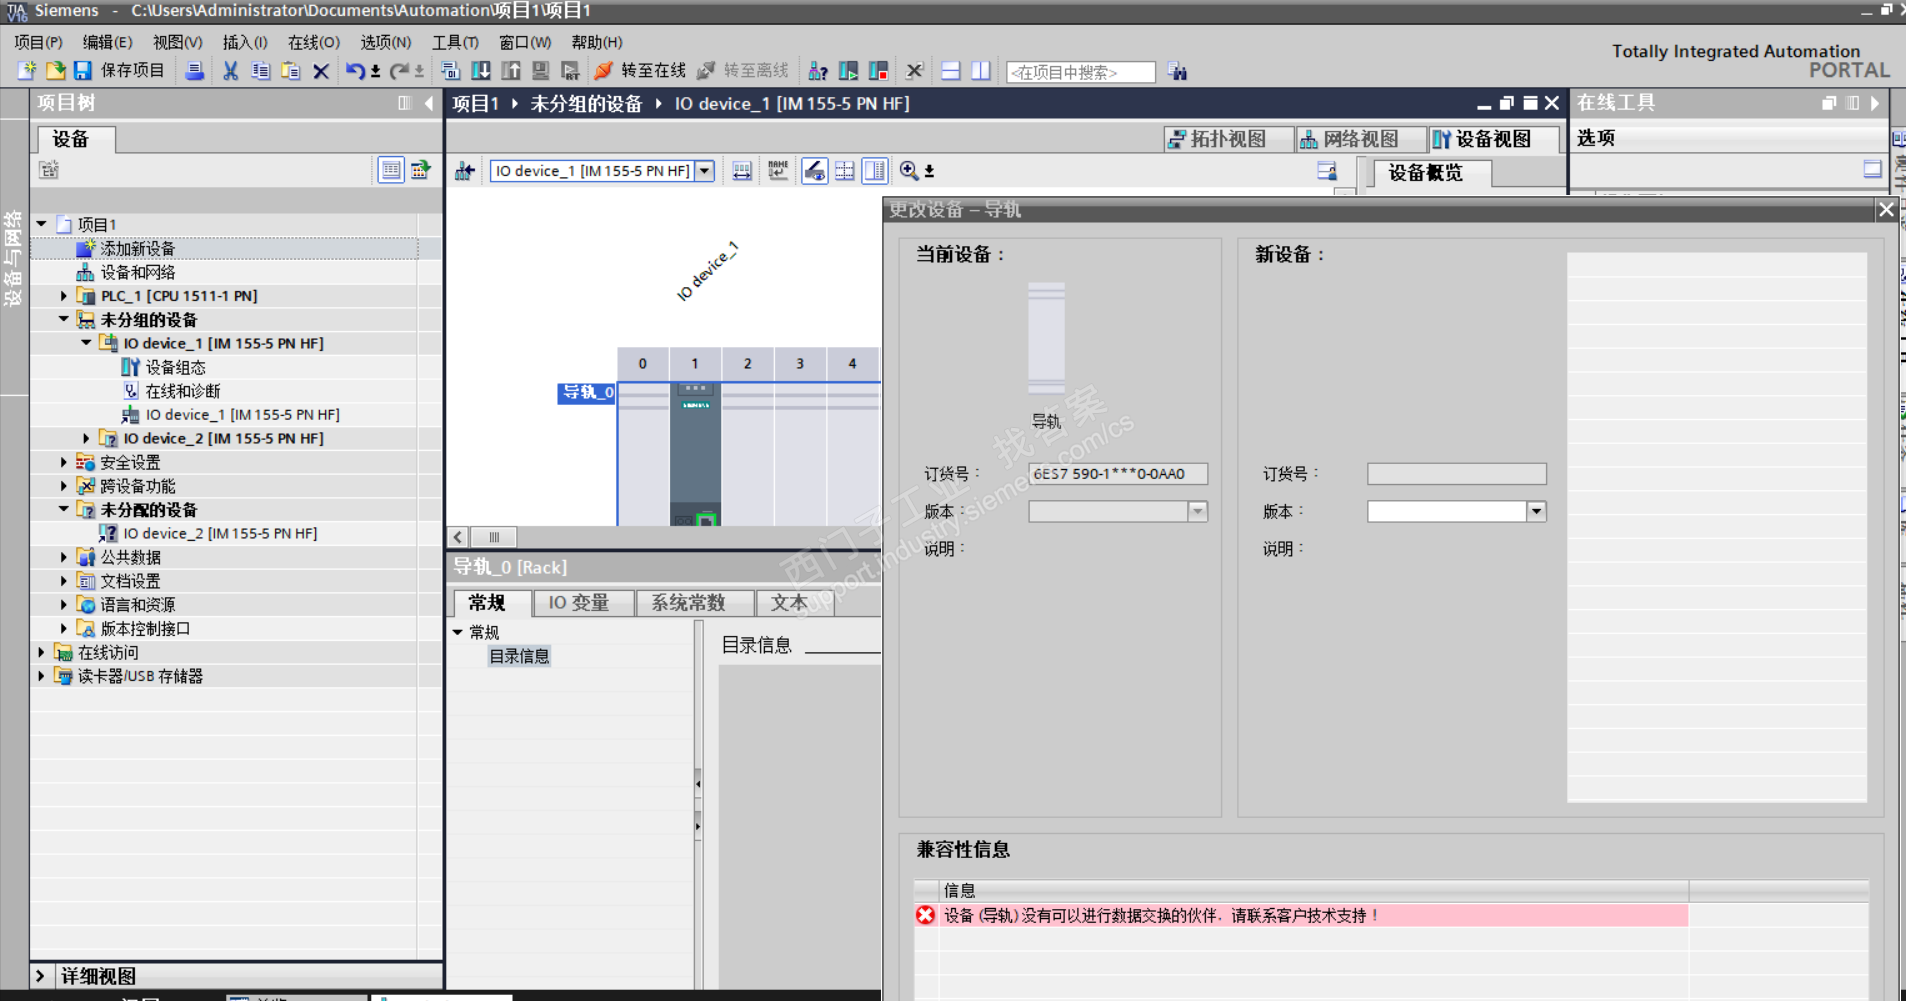Expand the 公共数据 node
The height and width of the screenshot is (1001, 1906).
click(x=64, y=557)
